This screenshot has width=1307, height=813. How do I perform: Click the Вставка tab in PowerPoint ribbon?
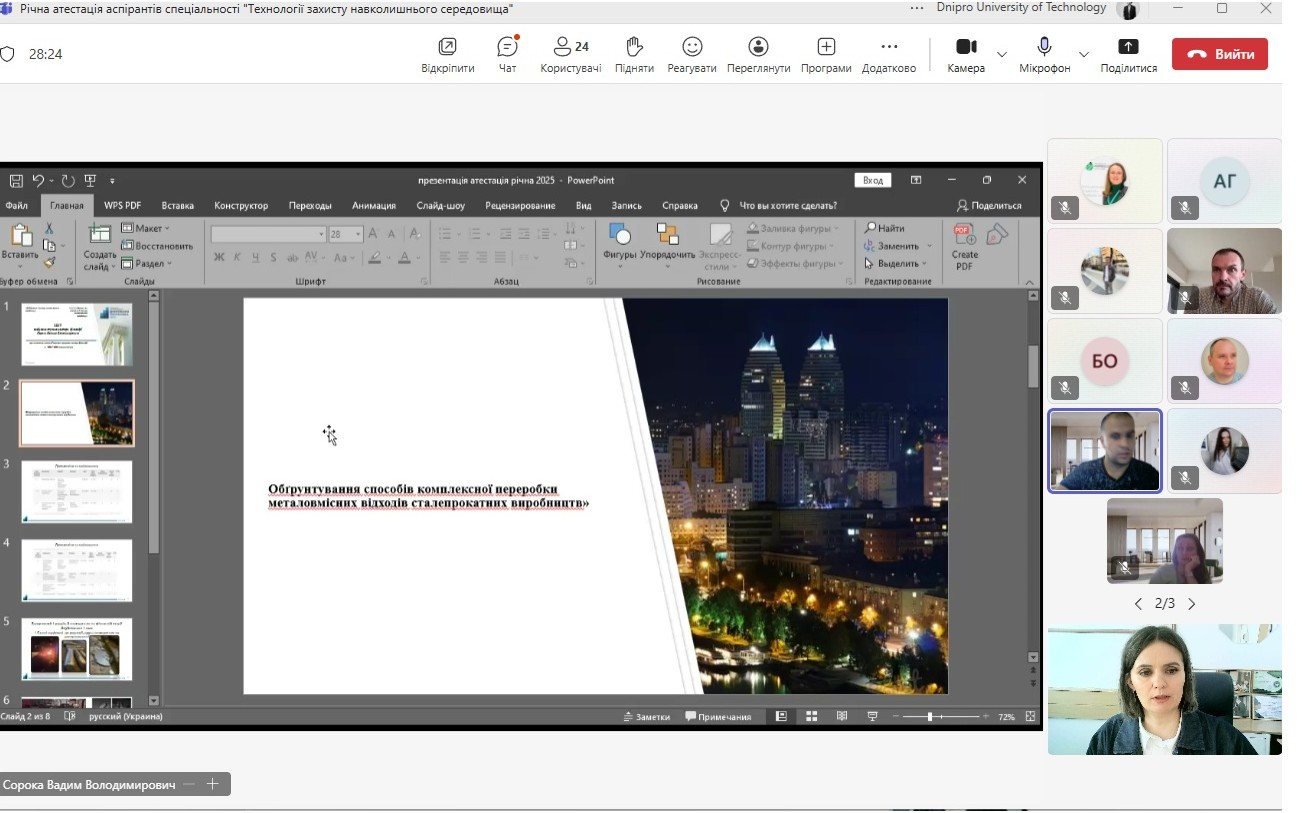coord(177,205)
